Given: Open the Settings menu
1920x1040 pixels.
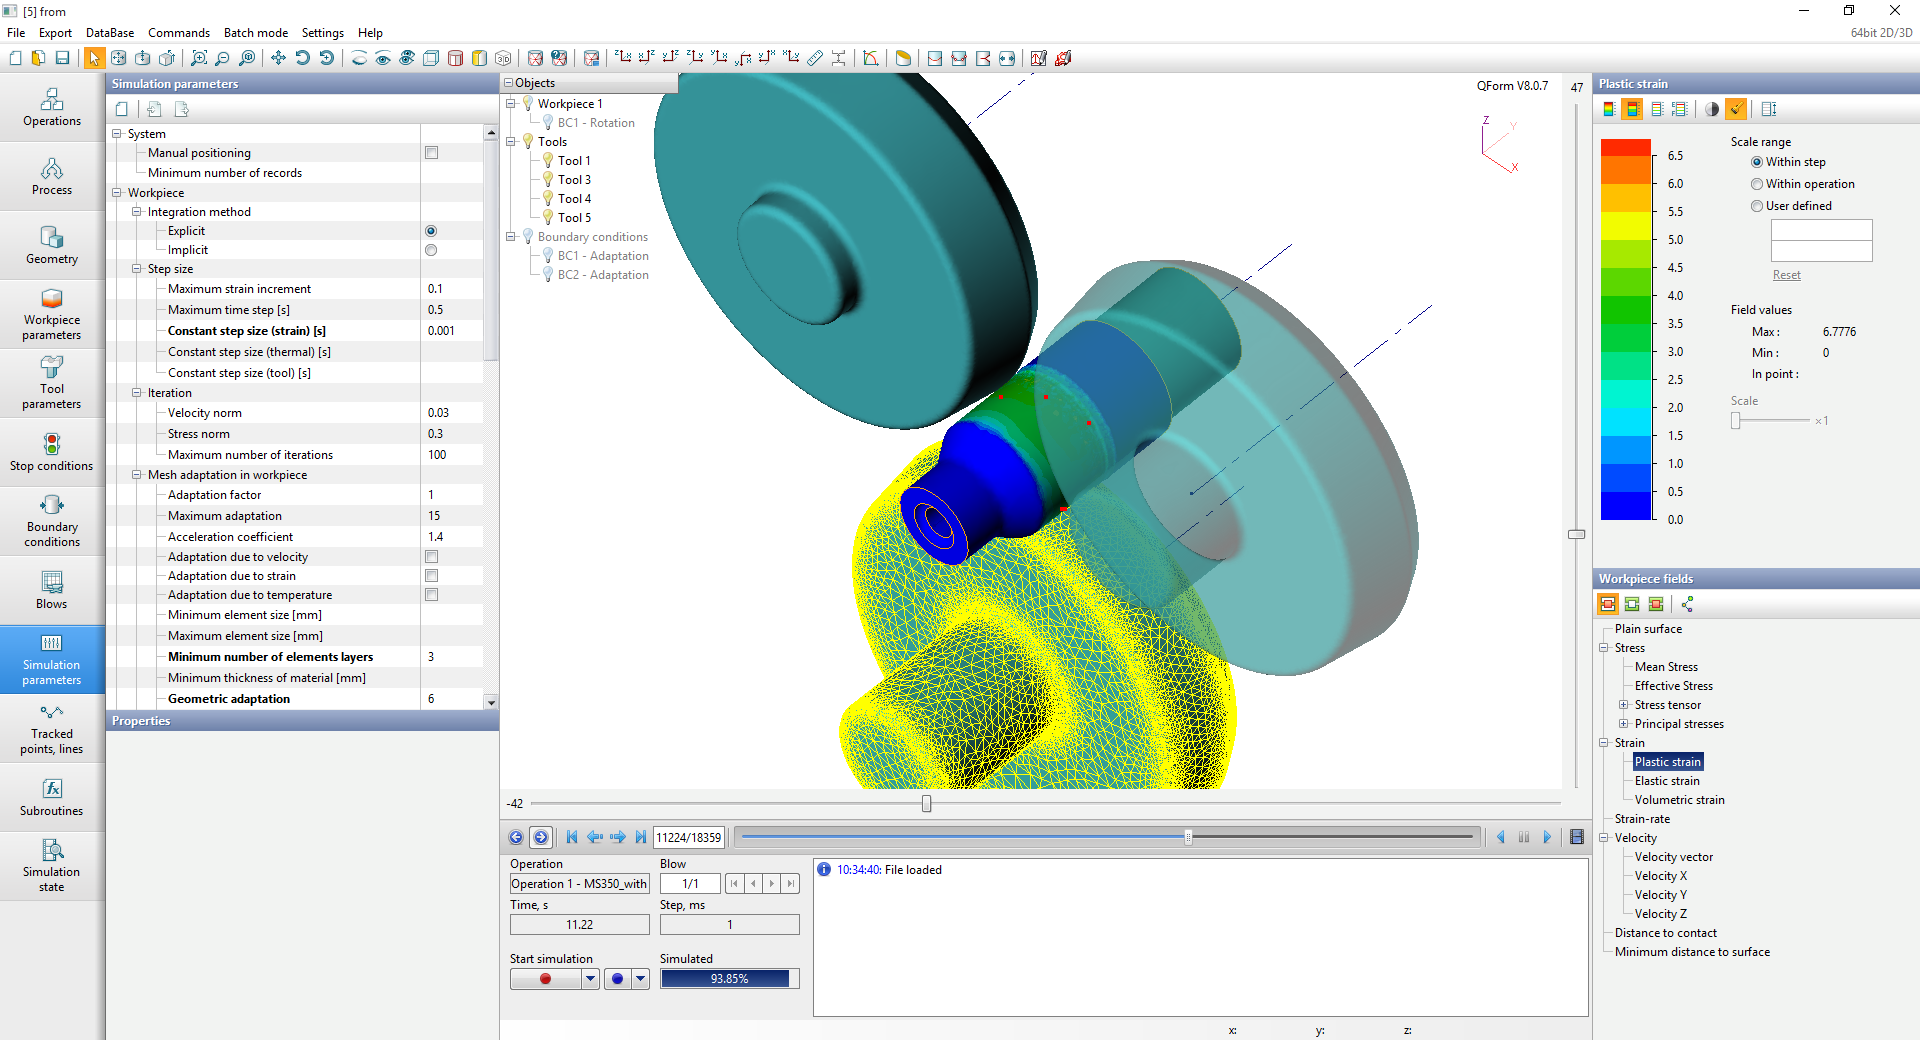Looking at the screenshot, I should tap(323, 33).
